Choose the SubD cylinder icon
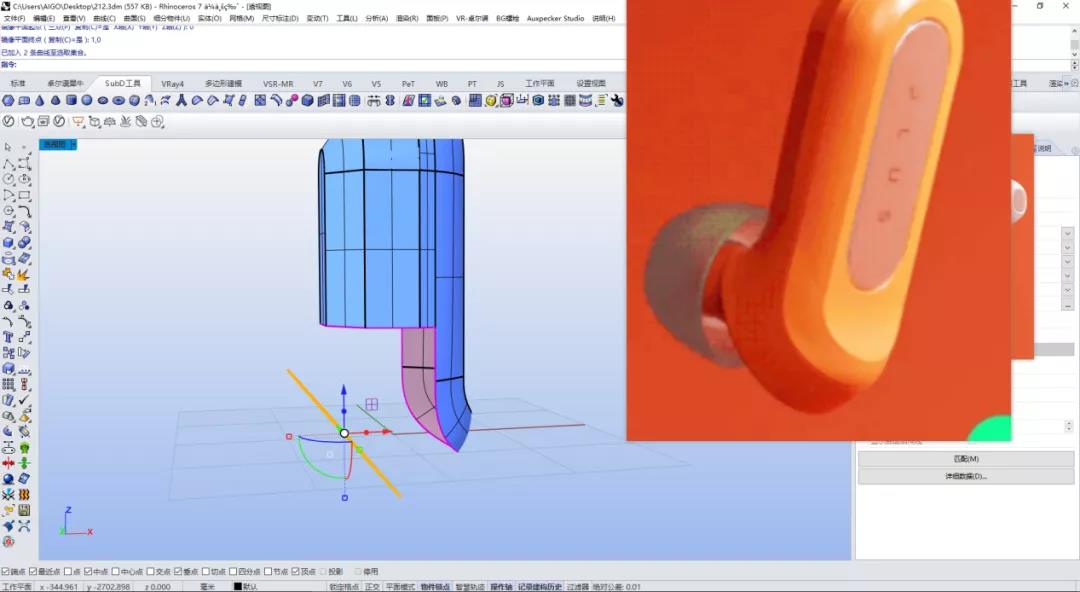 coord(71,101)
